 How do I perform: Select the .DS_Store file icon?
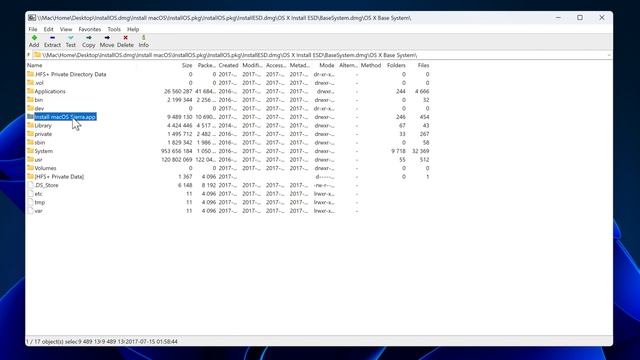30,185
